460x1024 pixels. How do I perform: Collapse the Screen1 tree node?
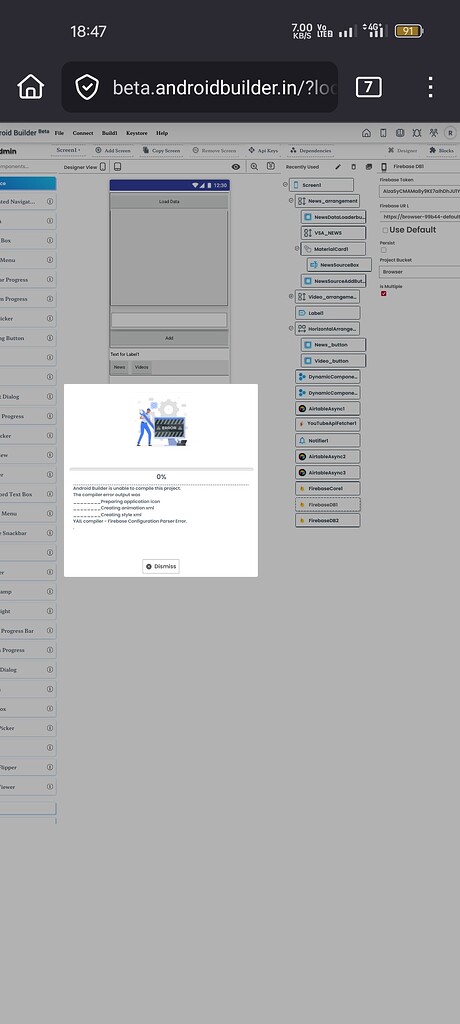285,185
